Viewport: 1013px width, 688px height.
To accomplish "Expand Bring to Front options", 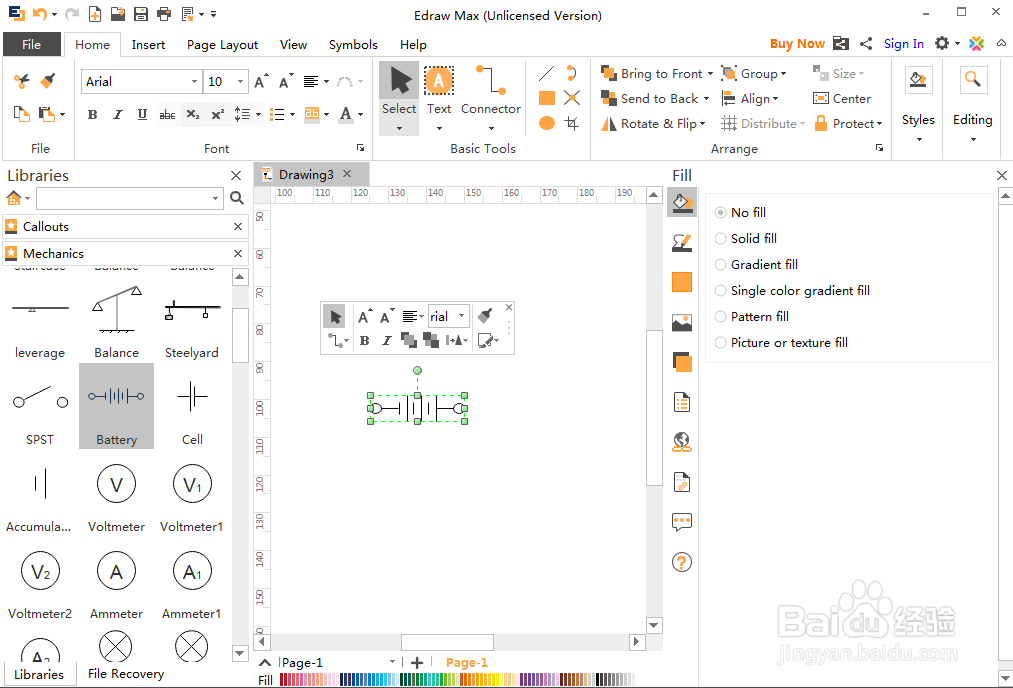I will pos(711,74).
